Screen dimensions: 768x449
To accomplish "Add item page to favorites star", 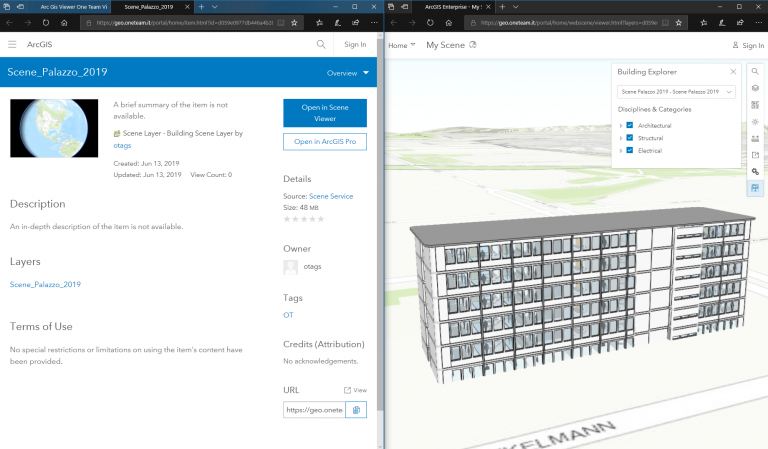I will tap(294, 23).
